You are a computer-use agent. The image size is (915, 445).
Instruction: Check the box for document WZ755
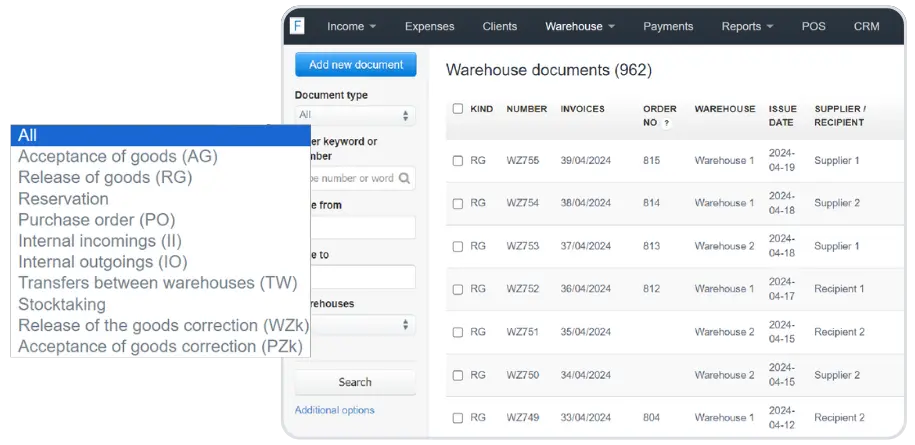coord(458,161)
